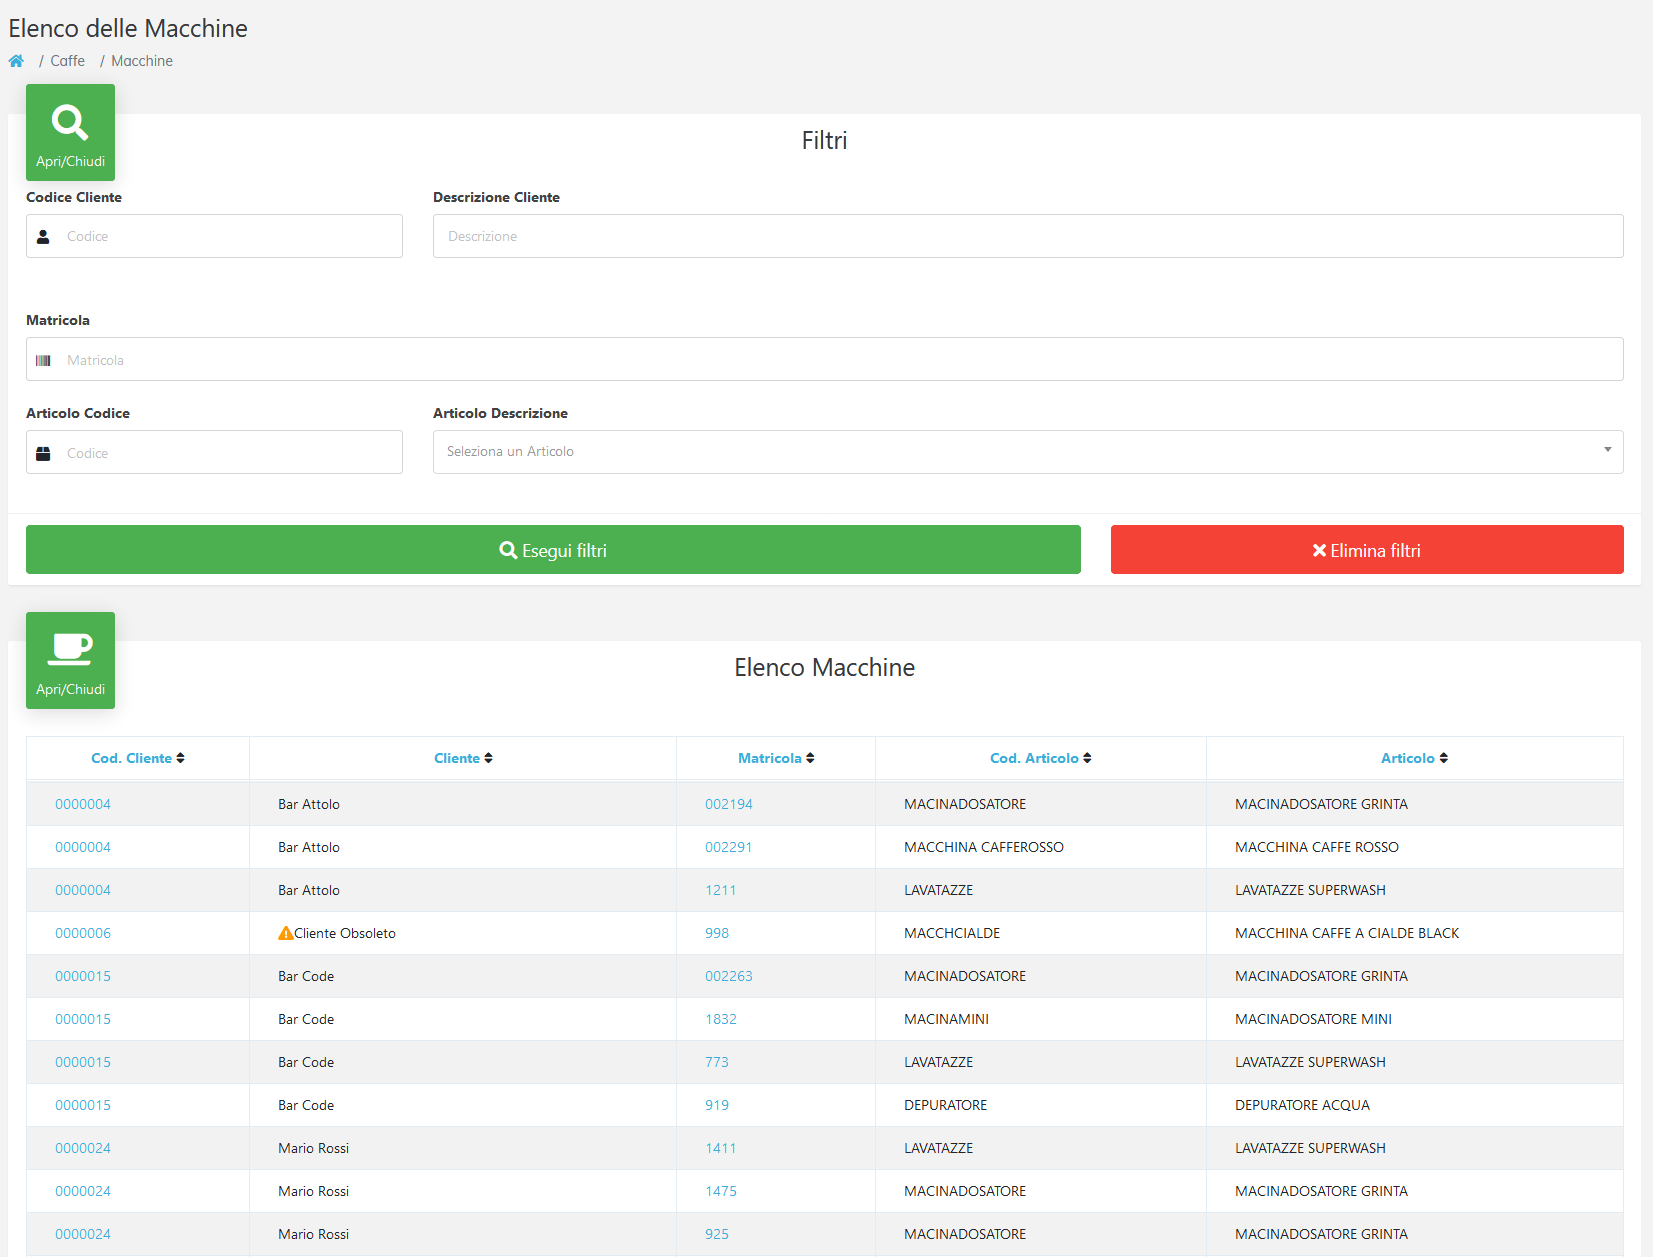Click the red Elimina filtri button
This screenshot has height=1257, width=1653.
point(1367,550)
